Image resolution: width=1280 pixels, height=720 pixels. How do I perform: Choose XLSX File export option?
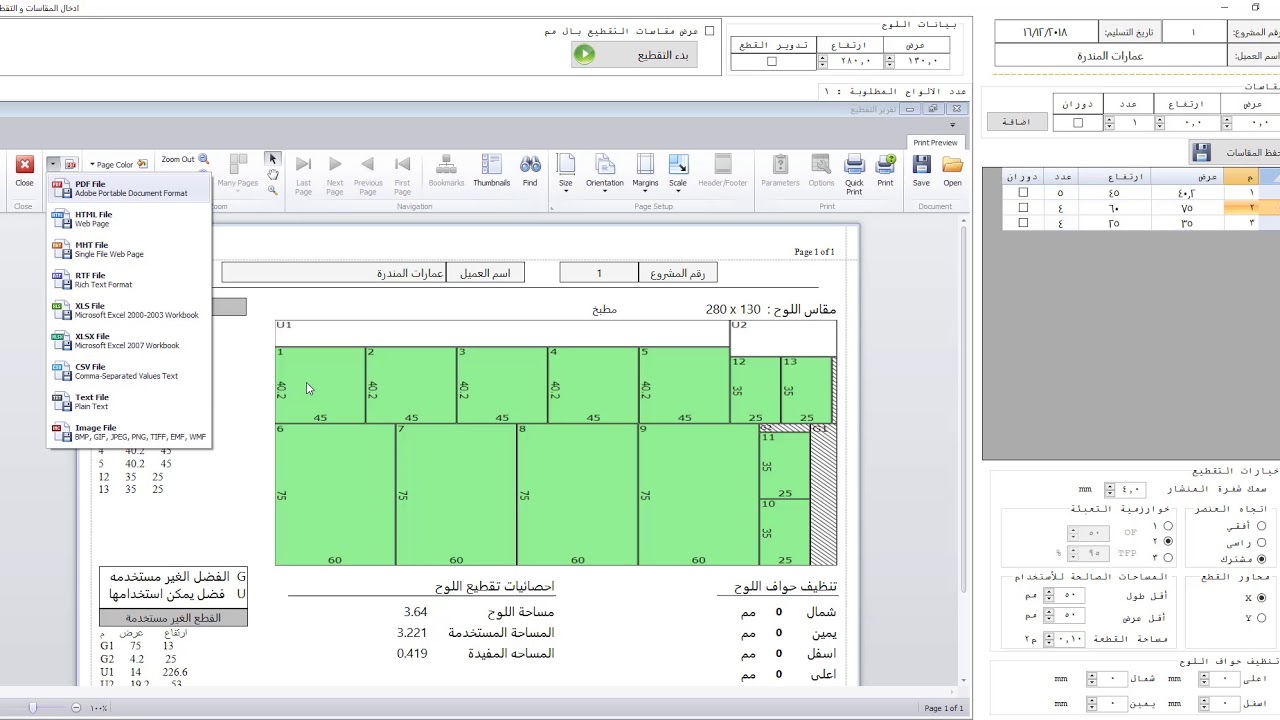click(x=130, y=341)
